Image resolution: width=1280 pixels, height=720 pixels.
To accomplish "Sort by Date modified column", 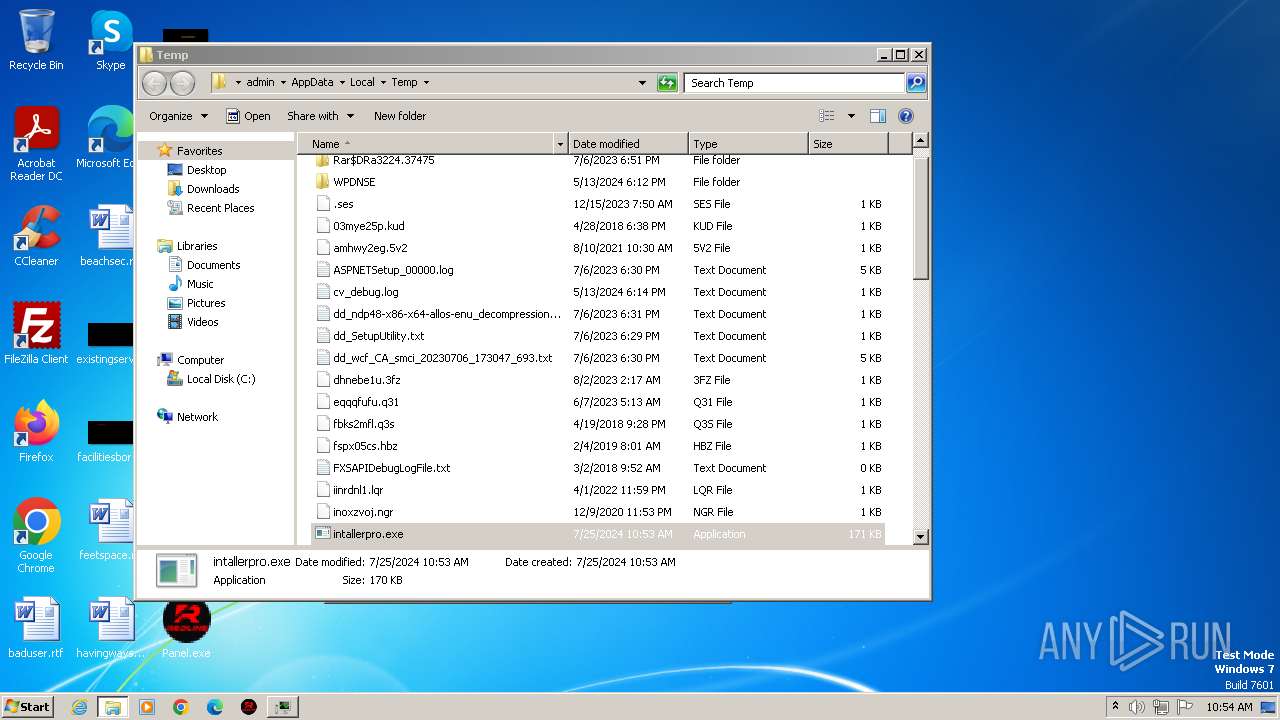I will 628,144.
